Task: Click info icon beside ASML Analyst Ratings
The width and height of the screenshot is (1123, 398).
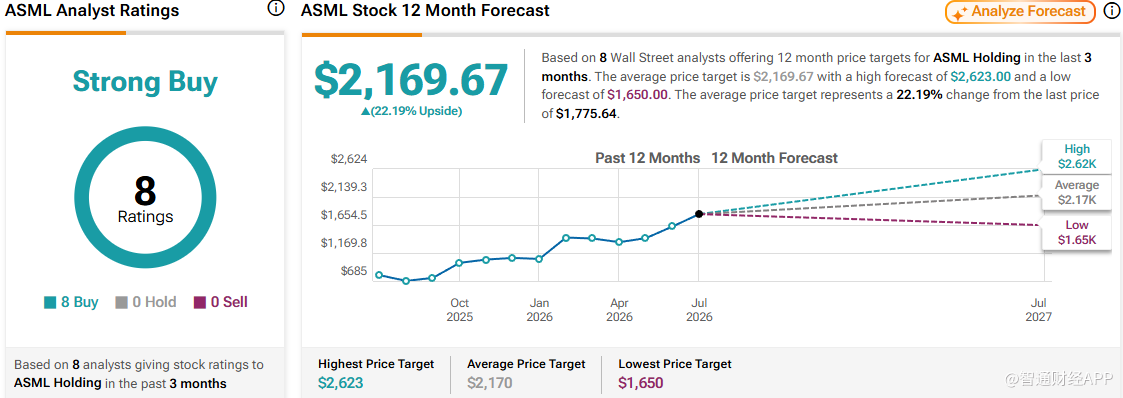Action: (x=275, y=9)
